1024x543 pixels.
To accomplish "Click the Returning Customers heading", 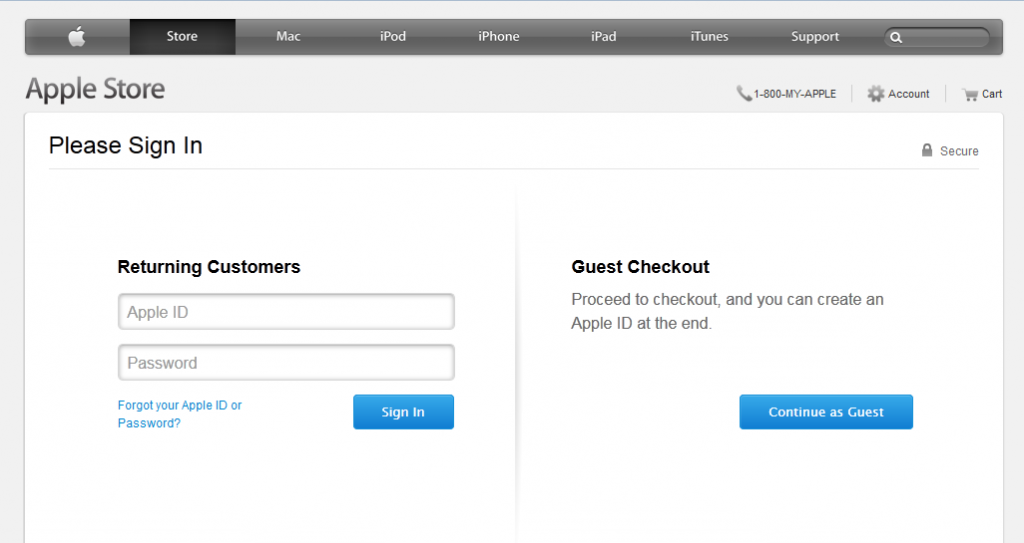I will 209,267.
